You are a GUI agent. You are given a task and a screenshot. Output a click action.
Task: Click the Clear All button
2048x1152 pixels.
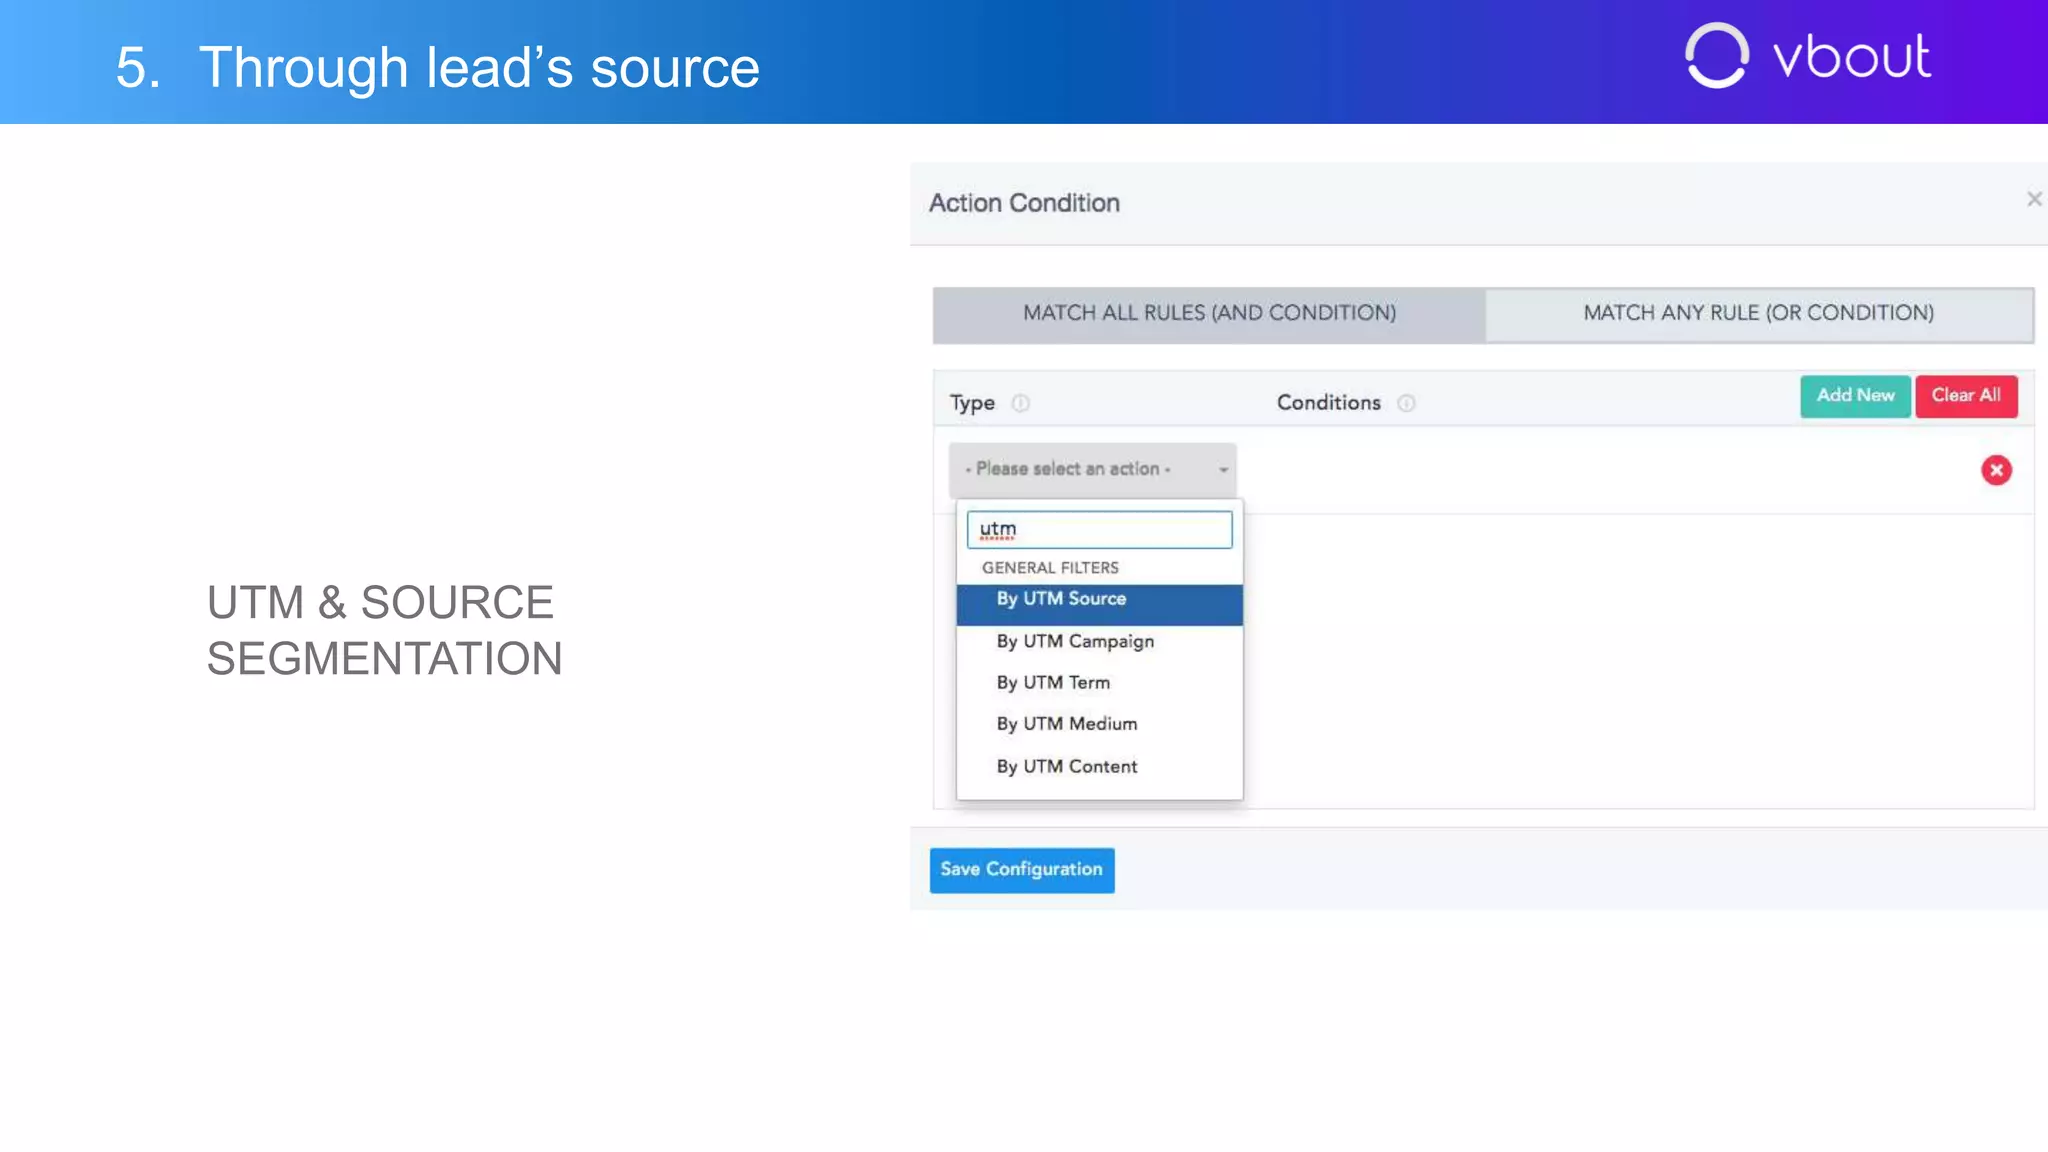tap(1966, 396)
